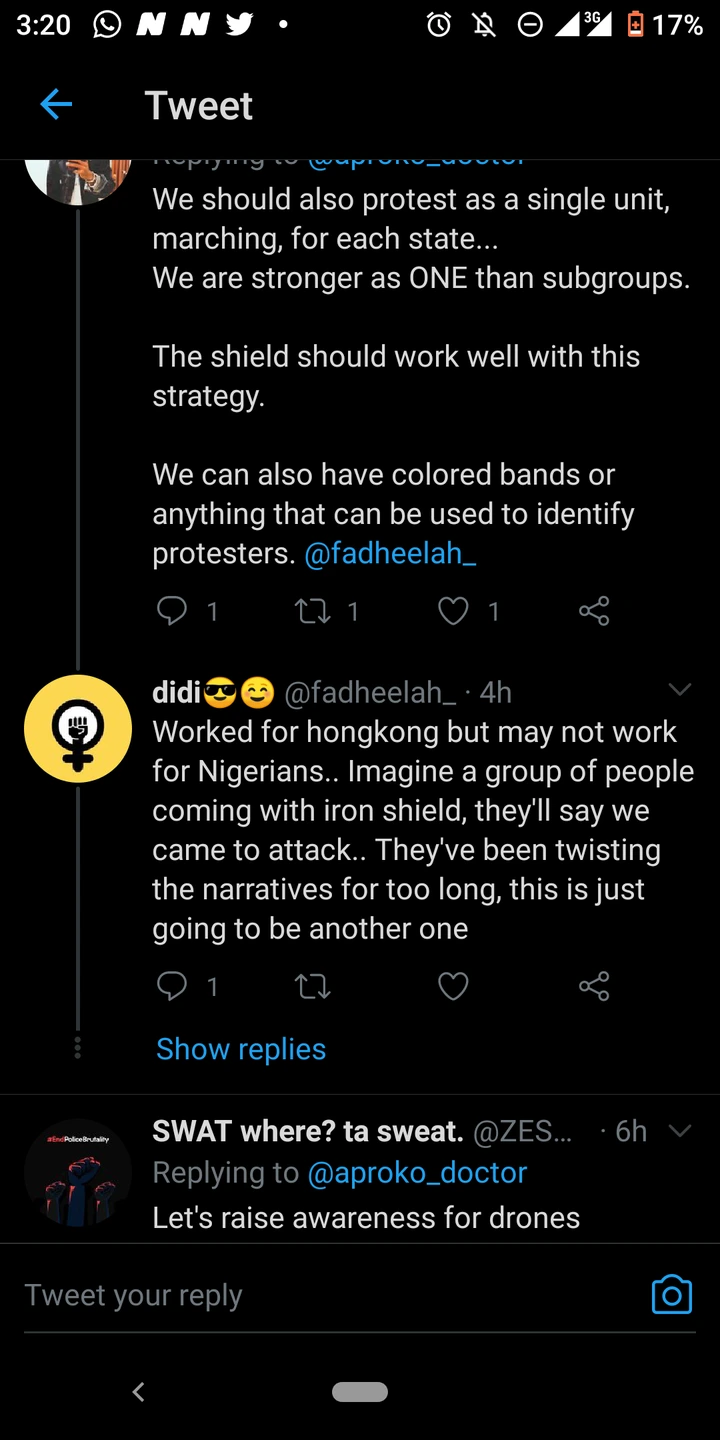Viewport: 720px width, 1440px height.
Task: Tap the home pill navigation handle
Action: tap(360, 1391)
